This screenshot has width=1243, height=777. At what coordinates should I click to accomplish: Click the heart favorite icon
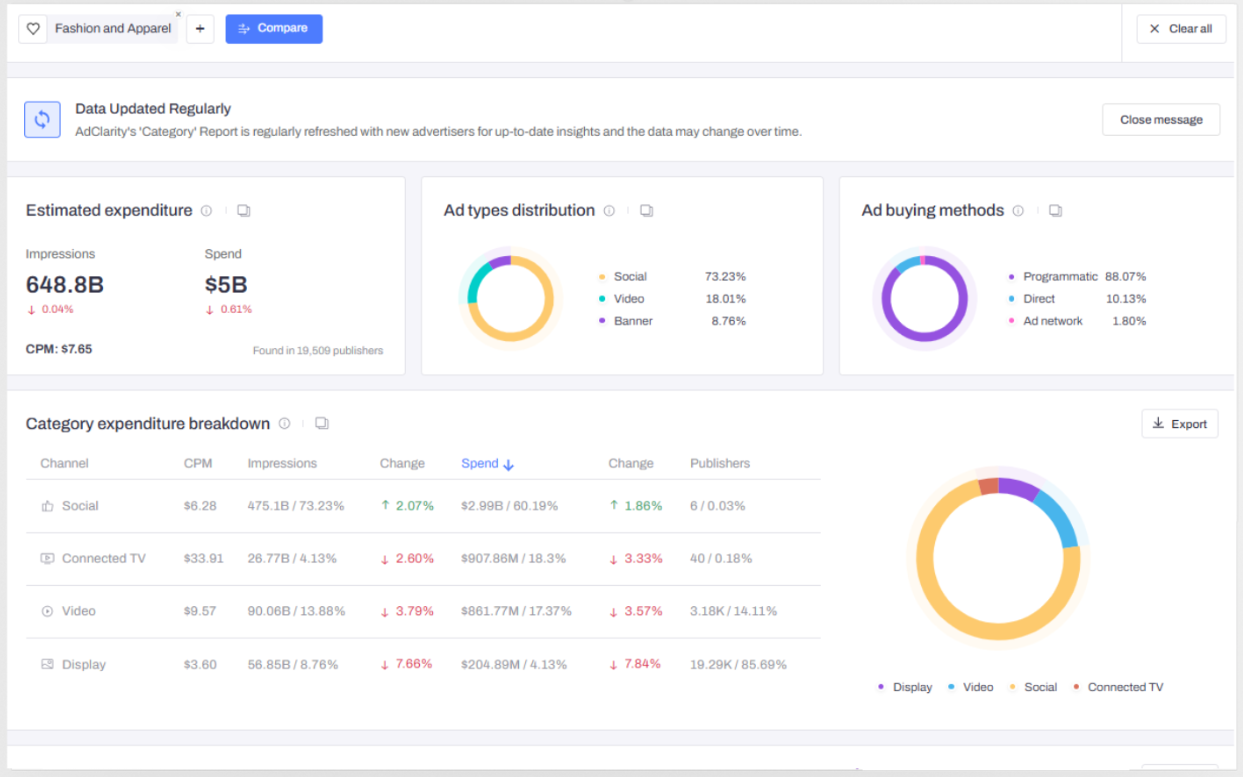click(x=33, y=29)
